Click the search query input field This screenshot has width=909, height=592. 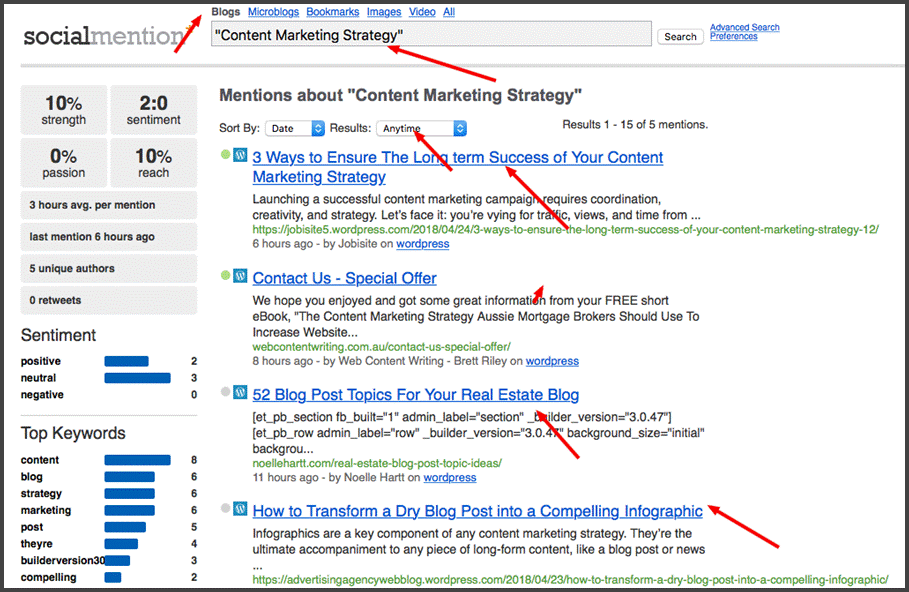tap(430, 35)
